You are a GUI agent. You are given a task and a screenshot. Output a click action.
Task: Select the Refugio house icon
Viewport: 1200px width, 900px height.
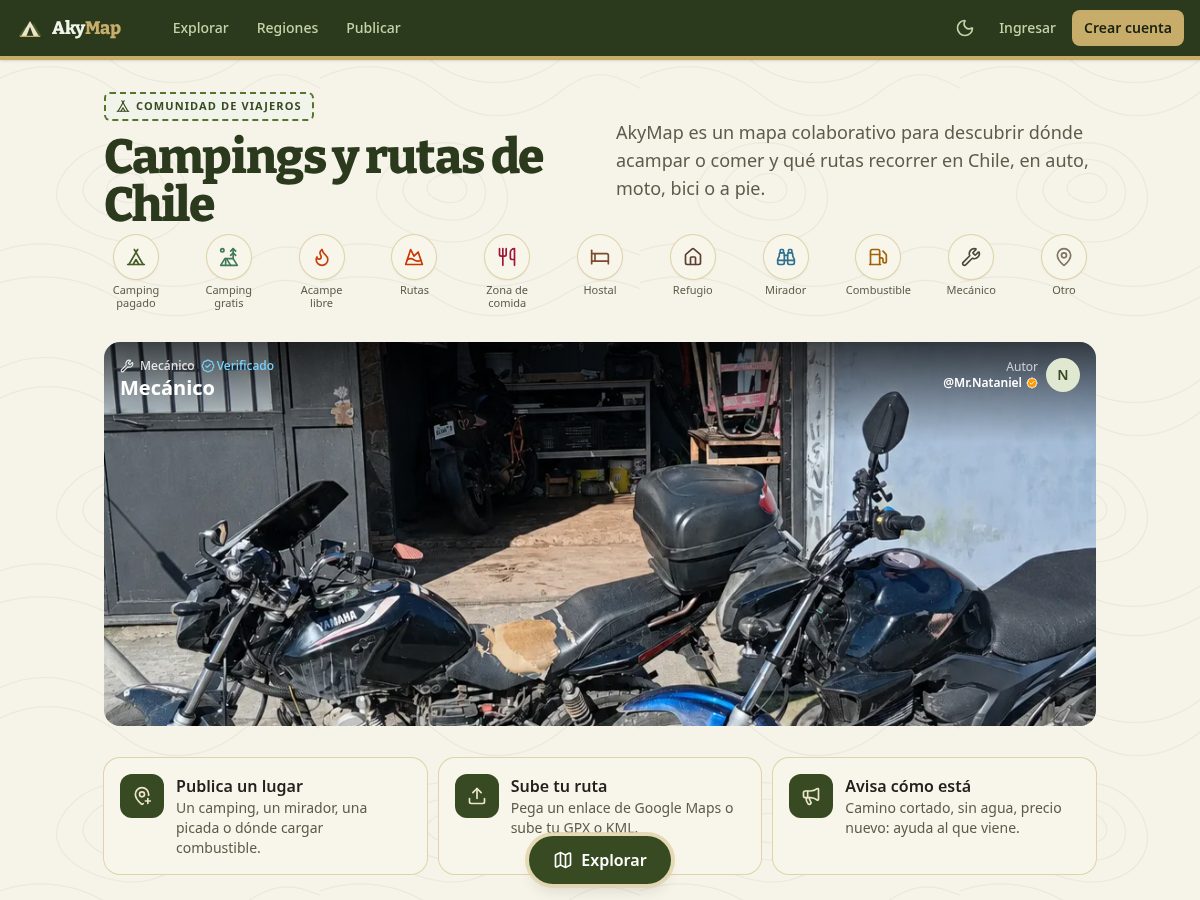click(693, 257)
